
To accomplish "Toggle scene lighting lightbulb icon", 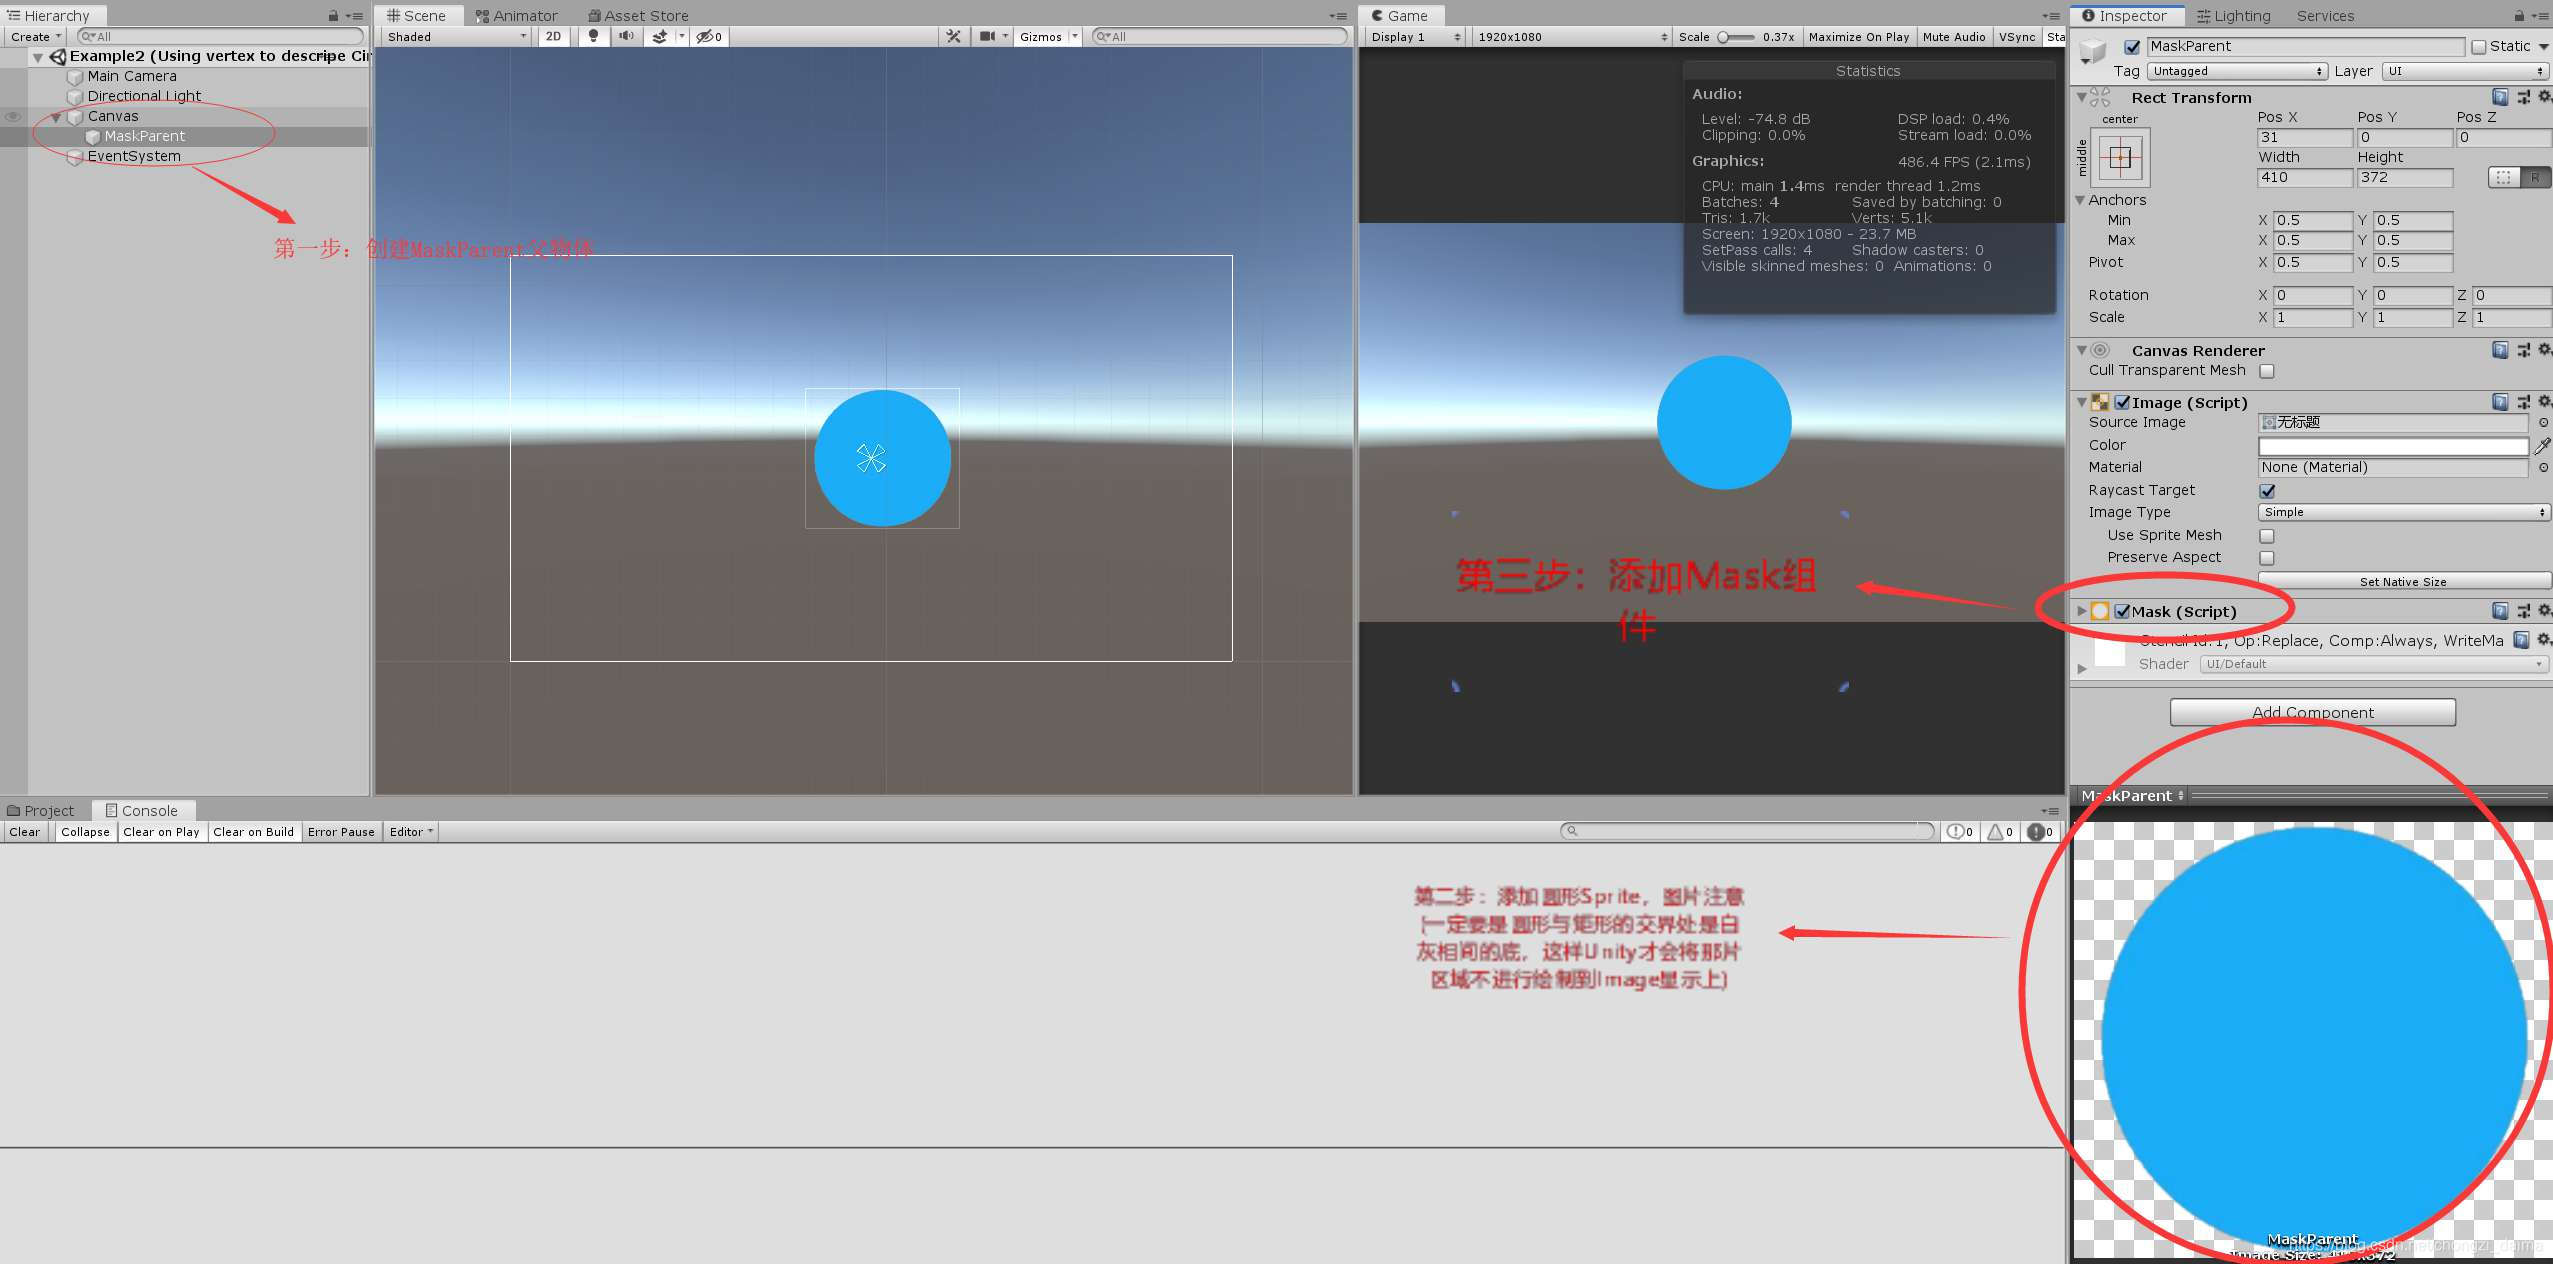I will [x=594, y=36].
